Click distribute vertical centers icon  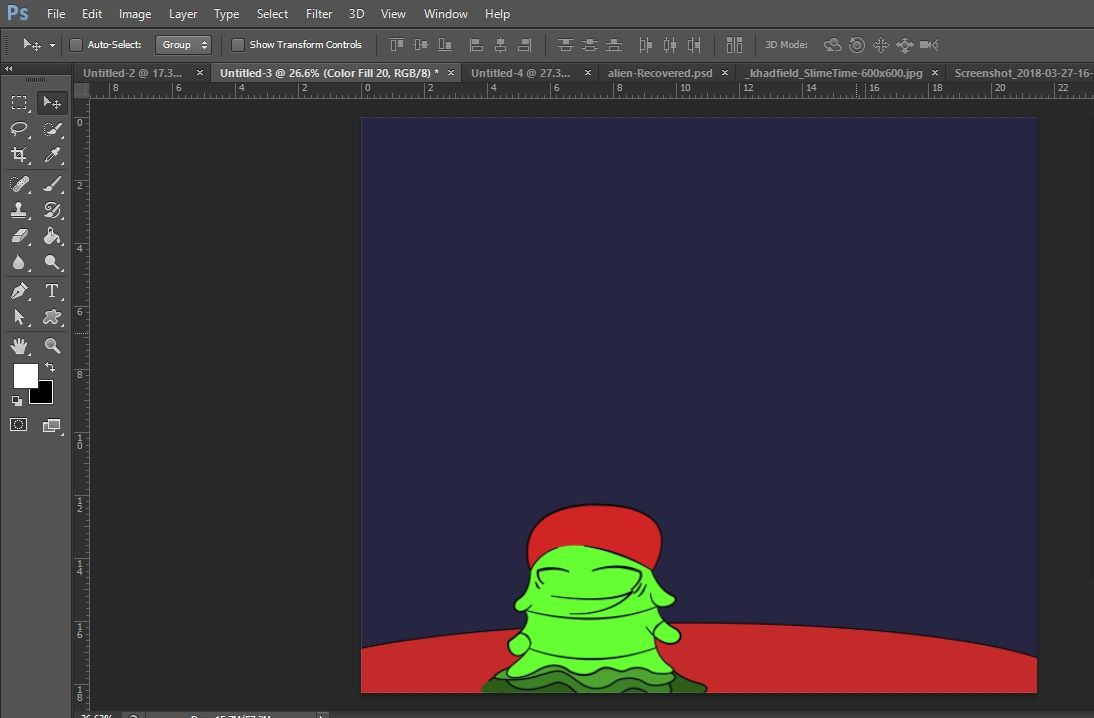pyautogui.click(x=590, y=45)
